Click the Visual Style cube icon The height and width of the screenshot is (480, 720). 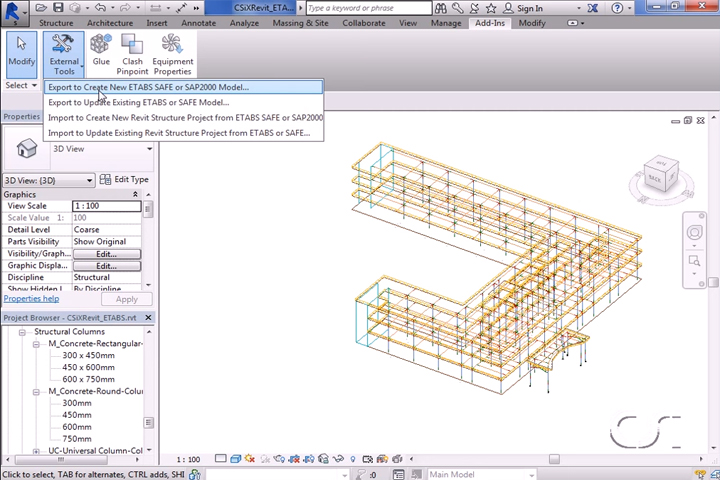click(x=236, y=458)
